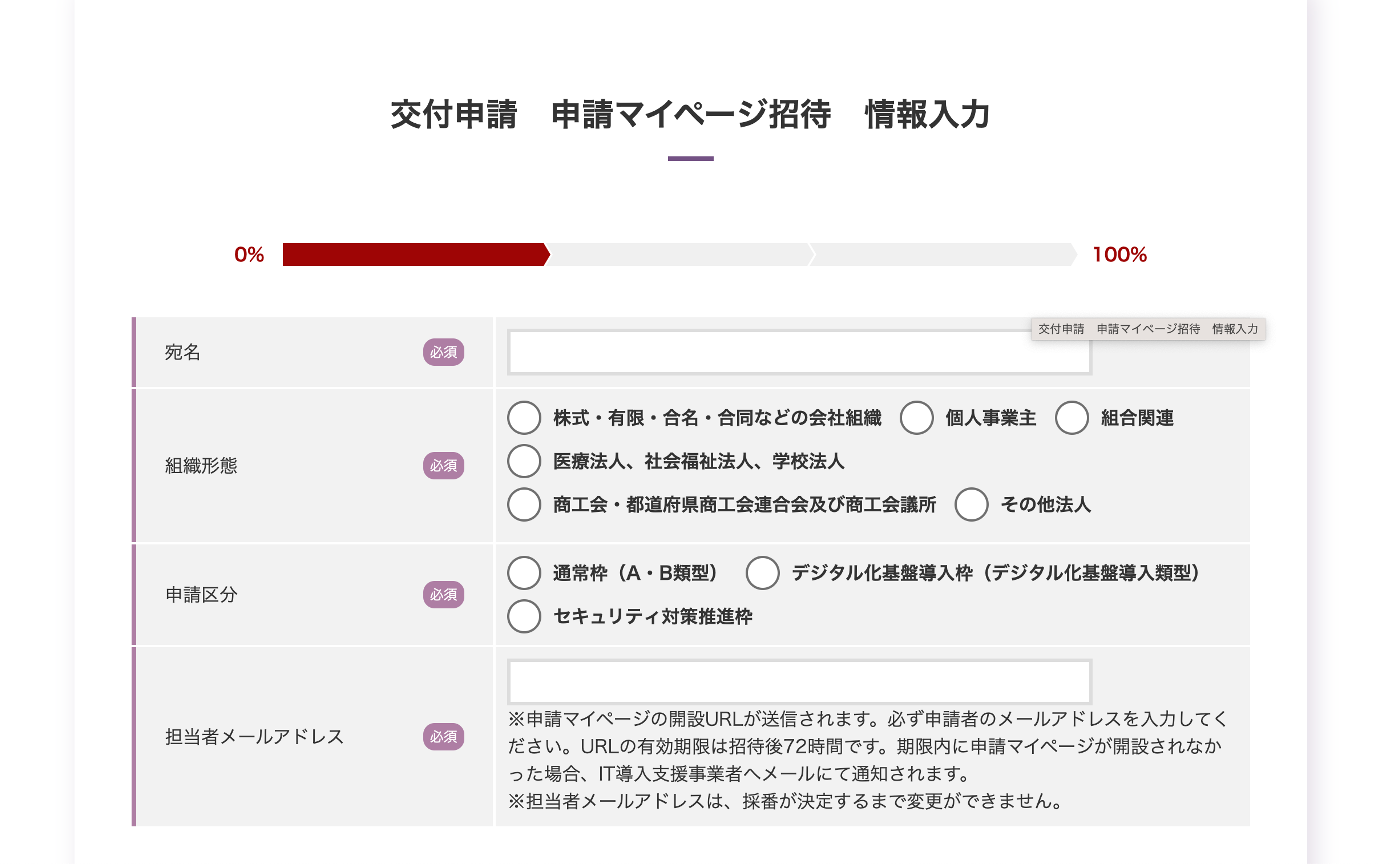The width and height of the screenshot is (1400, 864).
Task: Click the 交付申請 申請マイページ招待 tooltip label
Action: tap(1146, 329)
